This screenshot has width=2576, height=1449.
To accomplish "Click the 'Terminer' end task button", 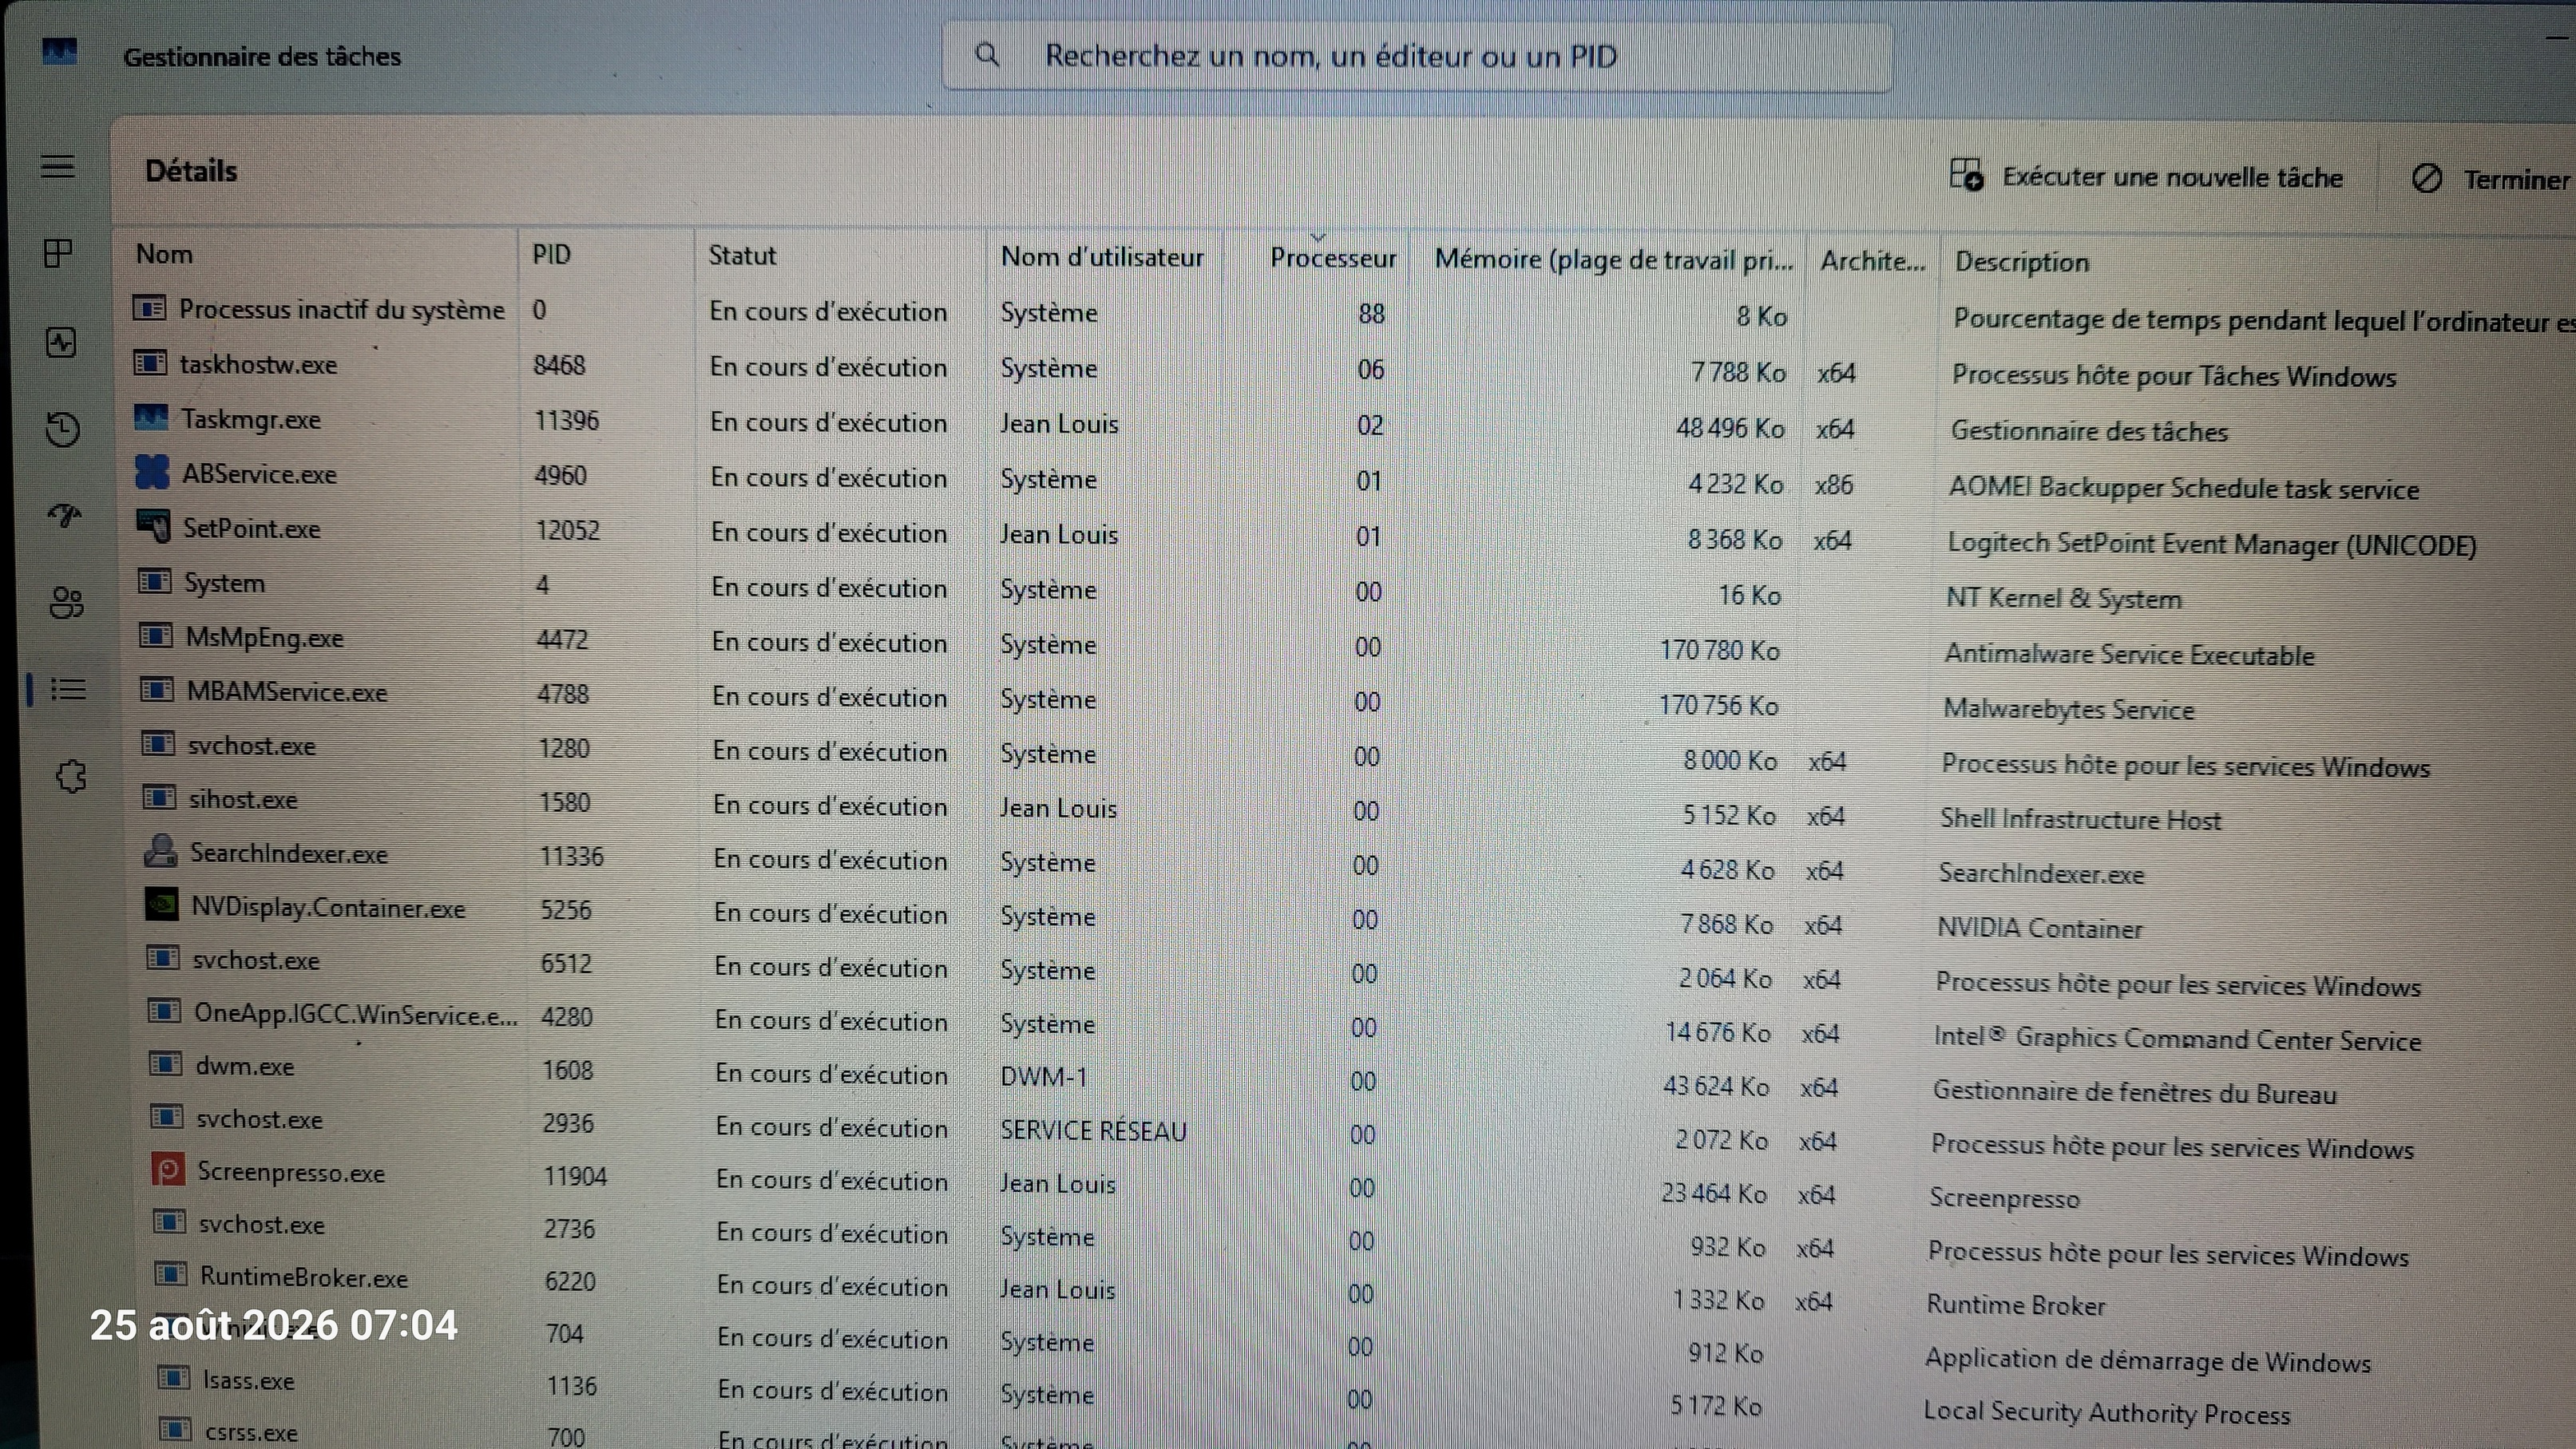I will click(2491, 180).
